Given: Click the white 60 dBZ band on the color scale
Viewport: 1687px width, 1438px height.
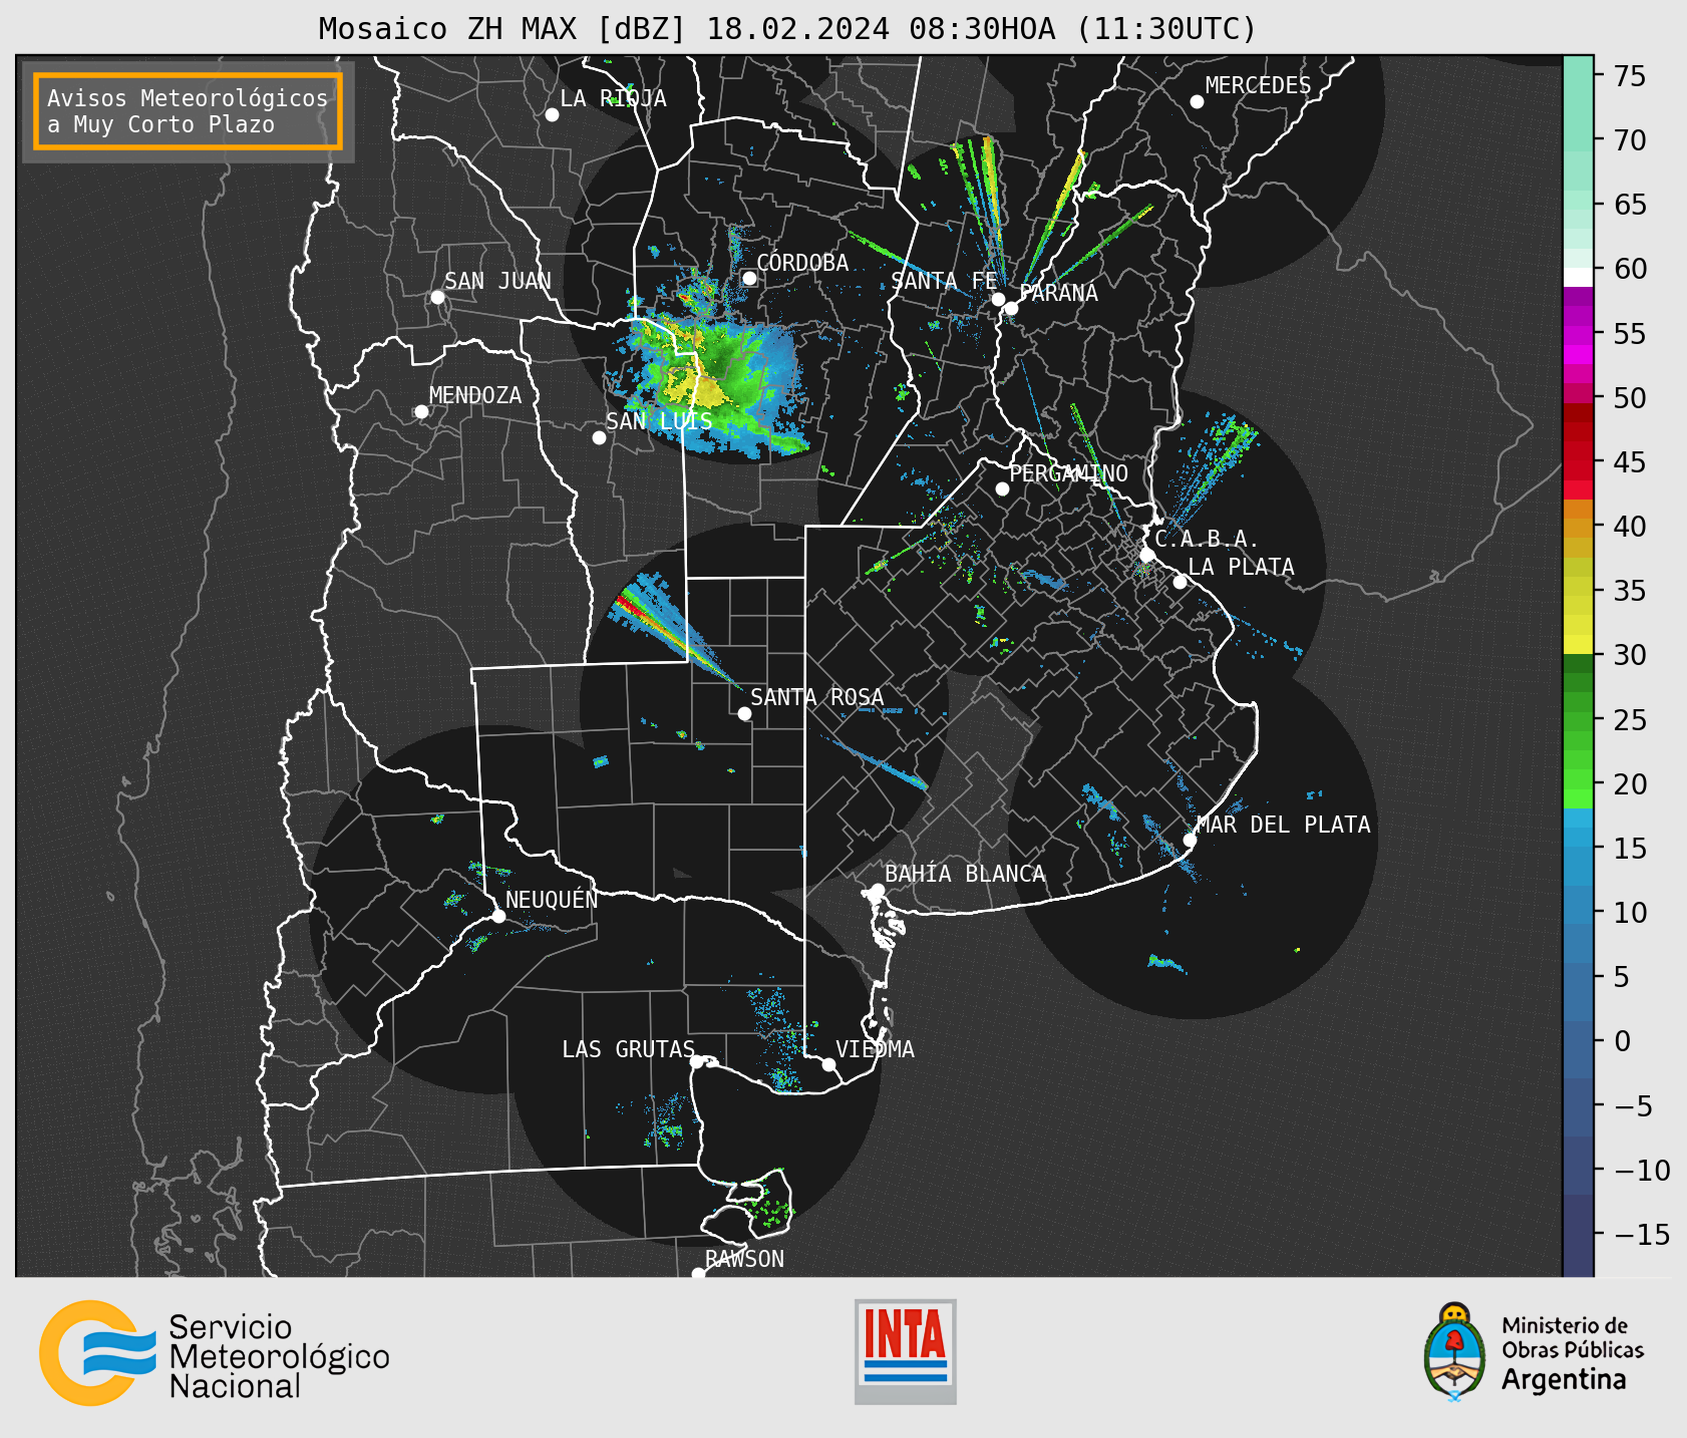Looking at the screenshot, I should pyautogui.click(x=1578, y=277).
